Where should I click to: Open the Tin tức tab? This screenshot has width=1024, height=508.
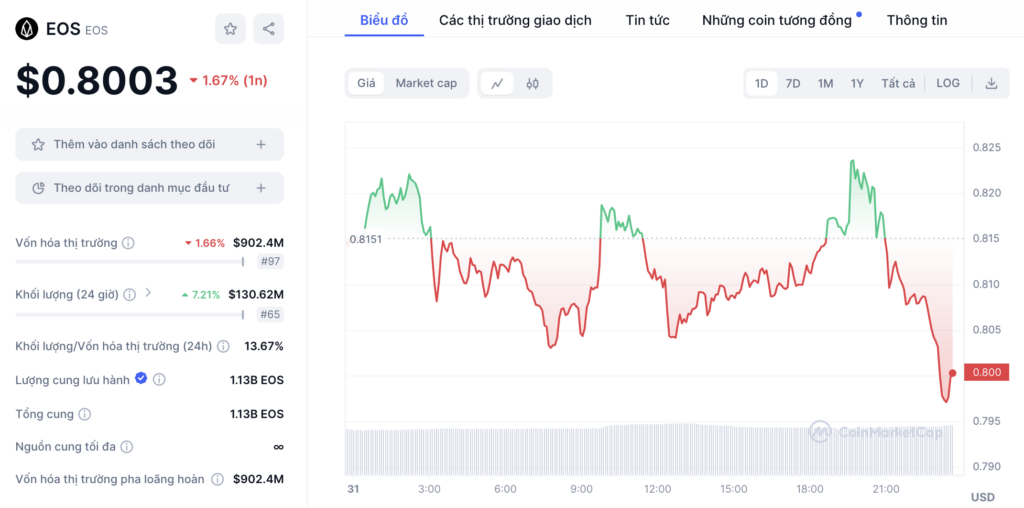647,20
